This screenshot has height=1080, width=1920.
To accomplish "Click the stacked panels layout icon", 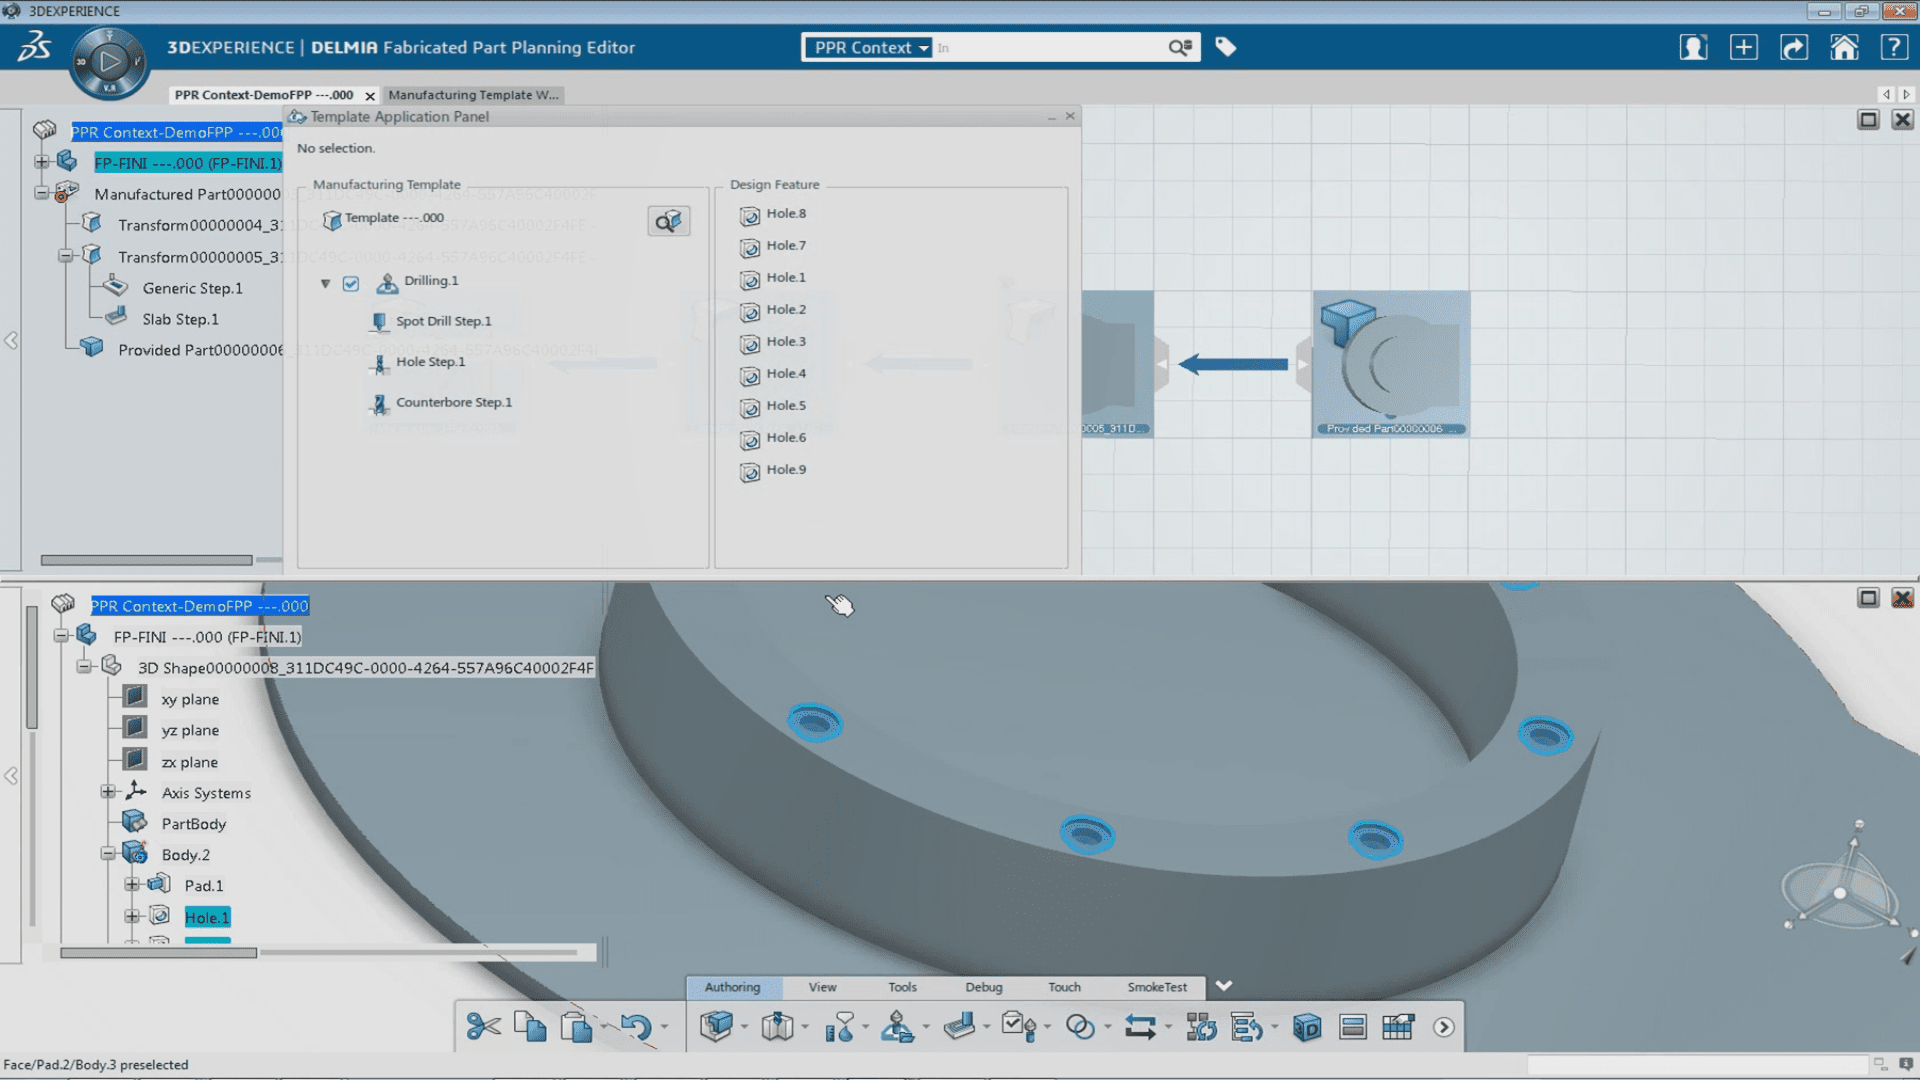I will pos(1353,1027).
